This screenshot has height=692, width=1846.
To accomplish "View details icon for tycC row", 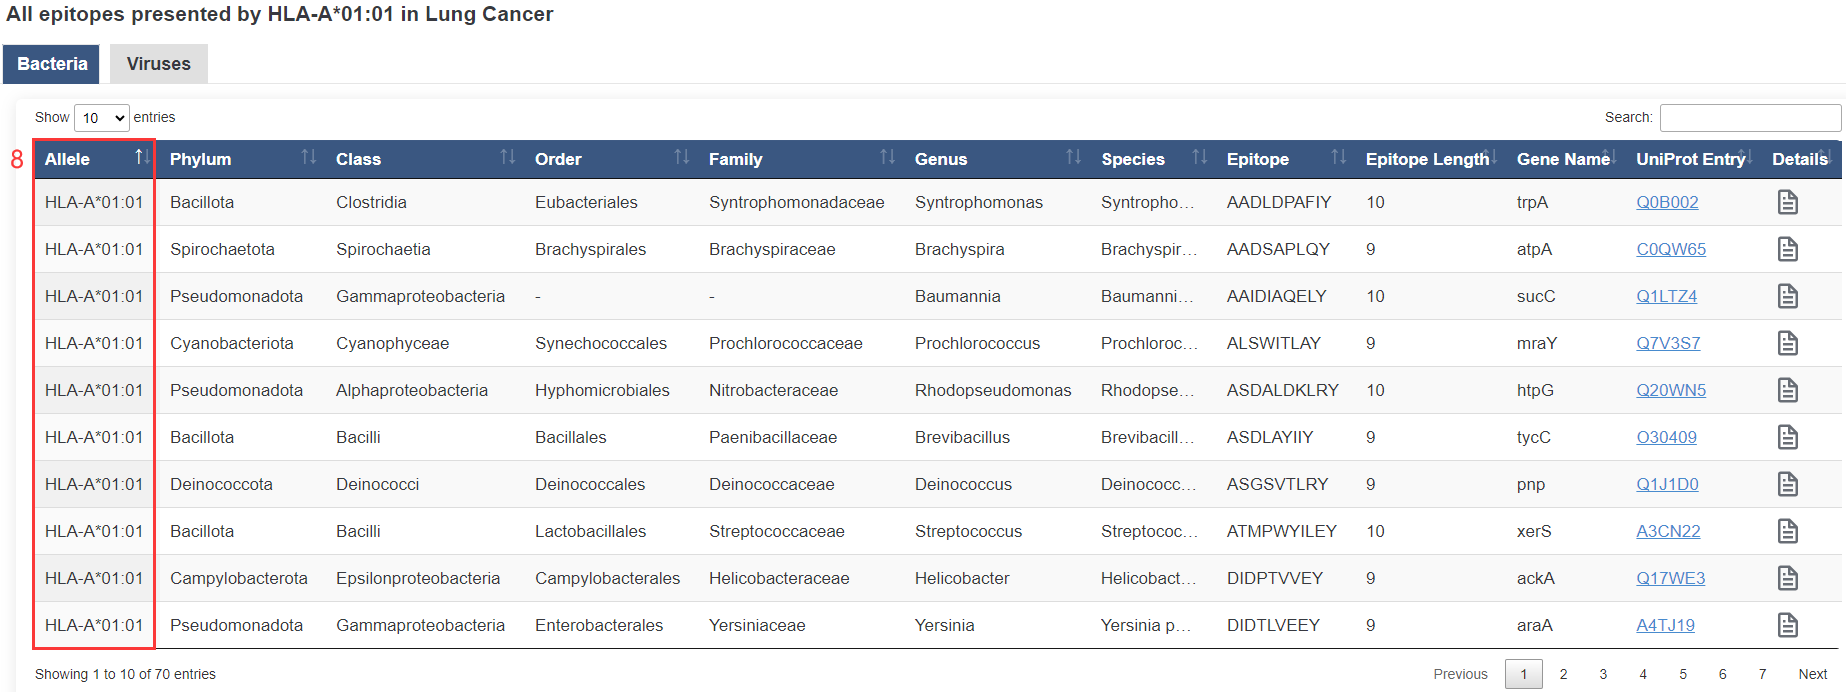I will (x=1787, y=437).
